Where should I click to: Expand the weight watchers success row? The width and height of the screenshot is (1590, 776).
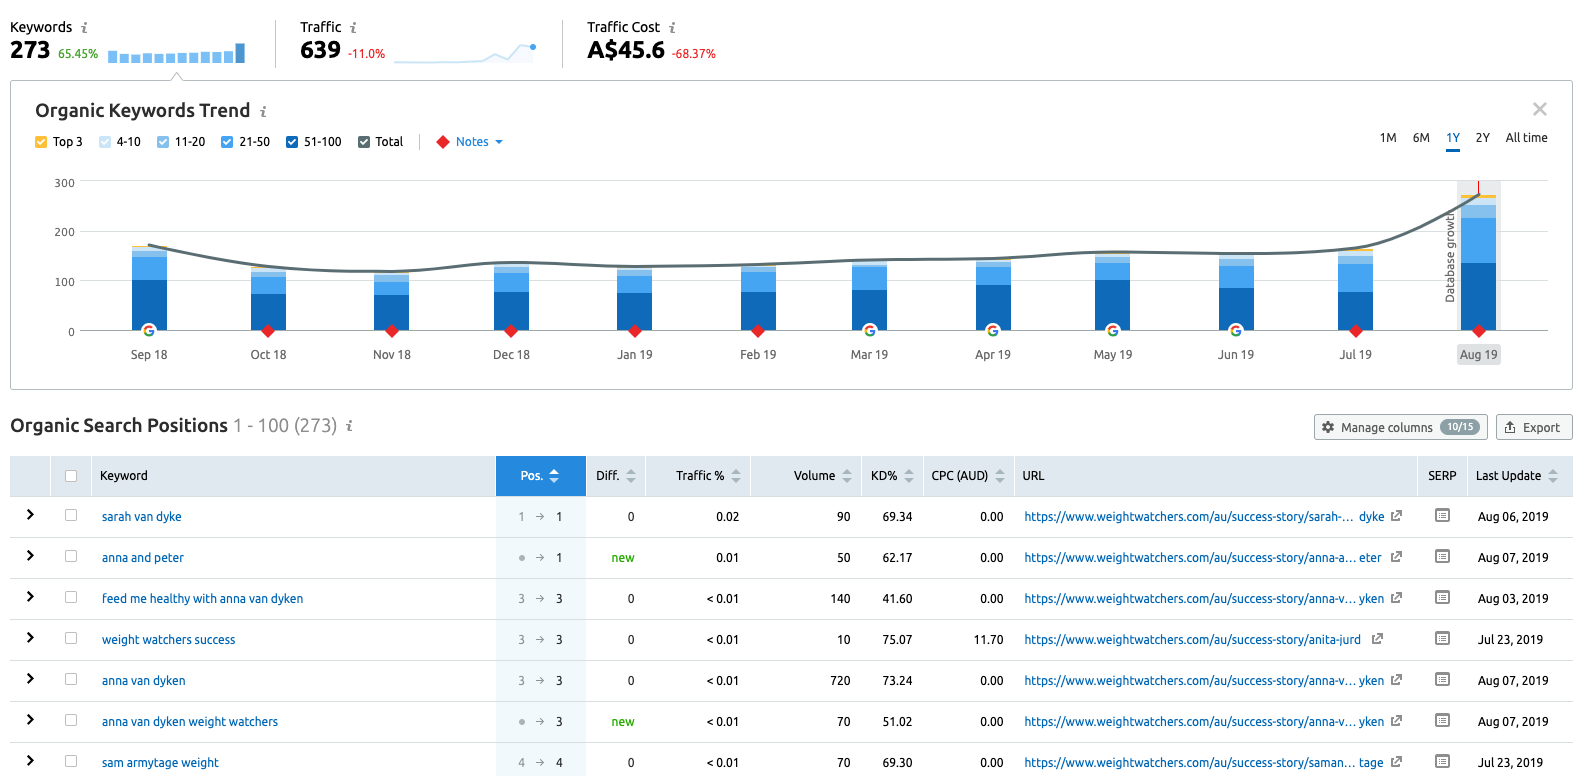tap(30, 638)
